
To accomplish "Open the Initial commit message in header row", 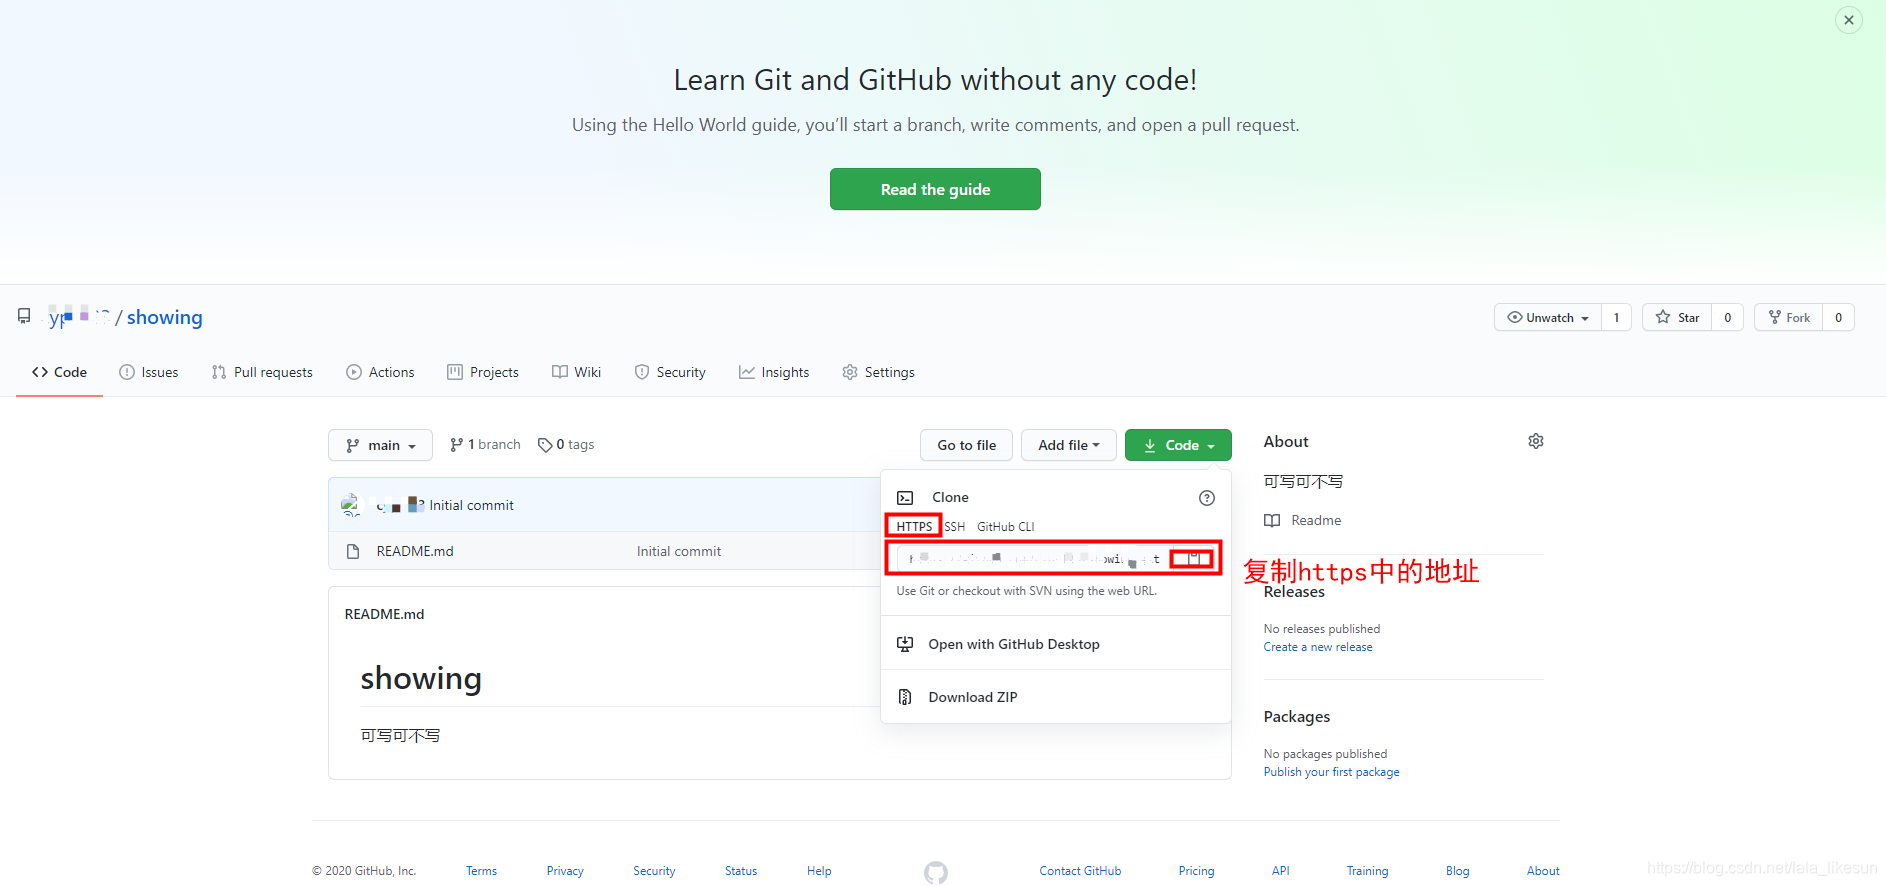I will [471, 505].
